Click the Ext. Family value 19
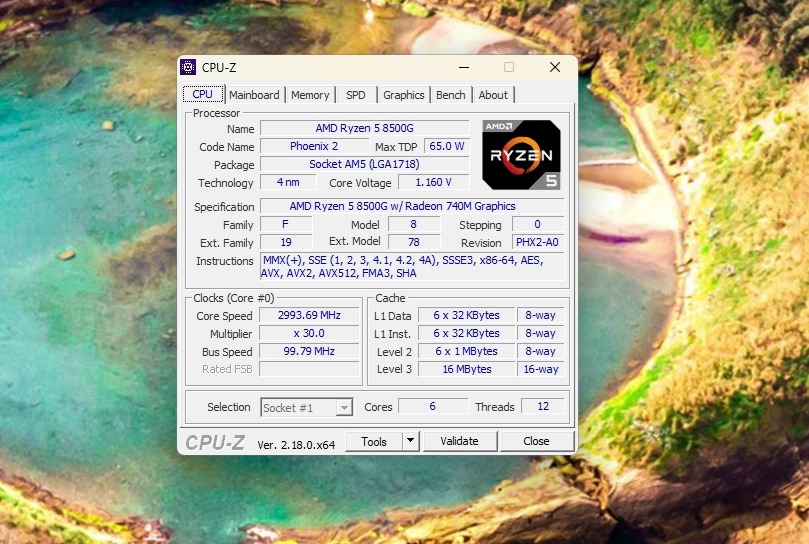This screenshot has width=809, height=544. [x=286, y=242]
